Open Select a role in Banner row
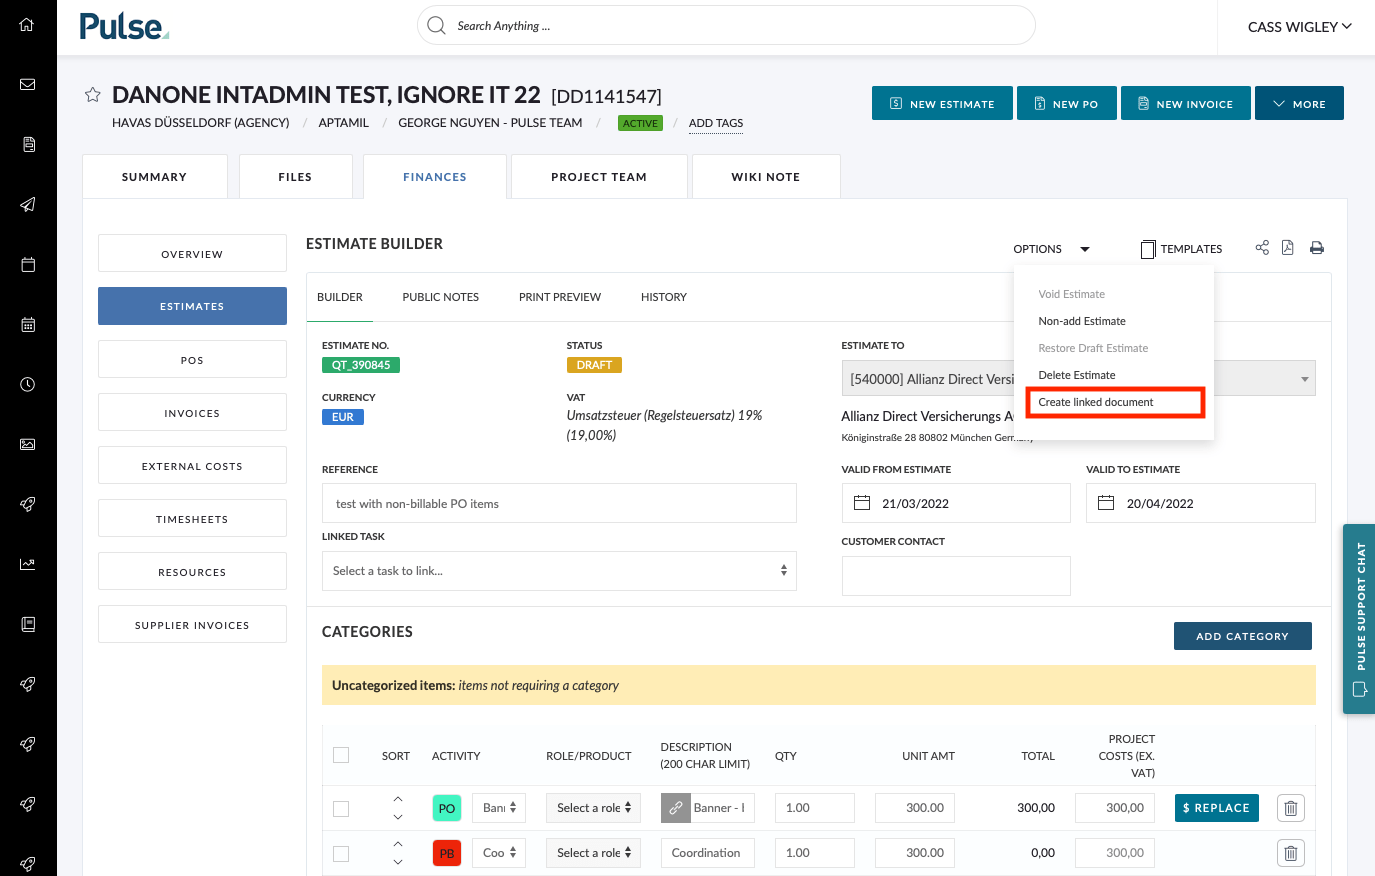 click(x=593, y=808)
